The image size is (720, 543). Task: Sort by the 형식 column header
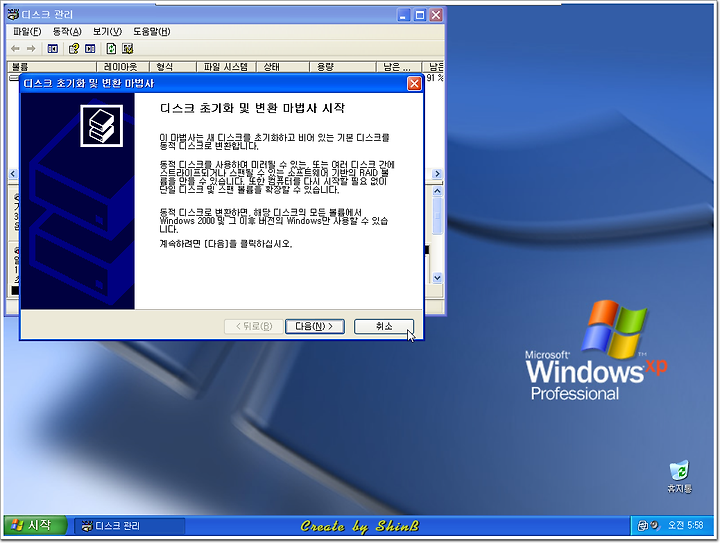(x=173, y=67)
